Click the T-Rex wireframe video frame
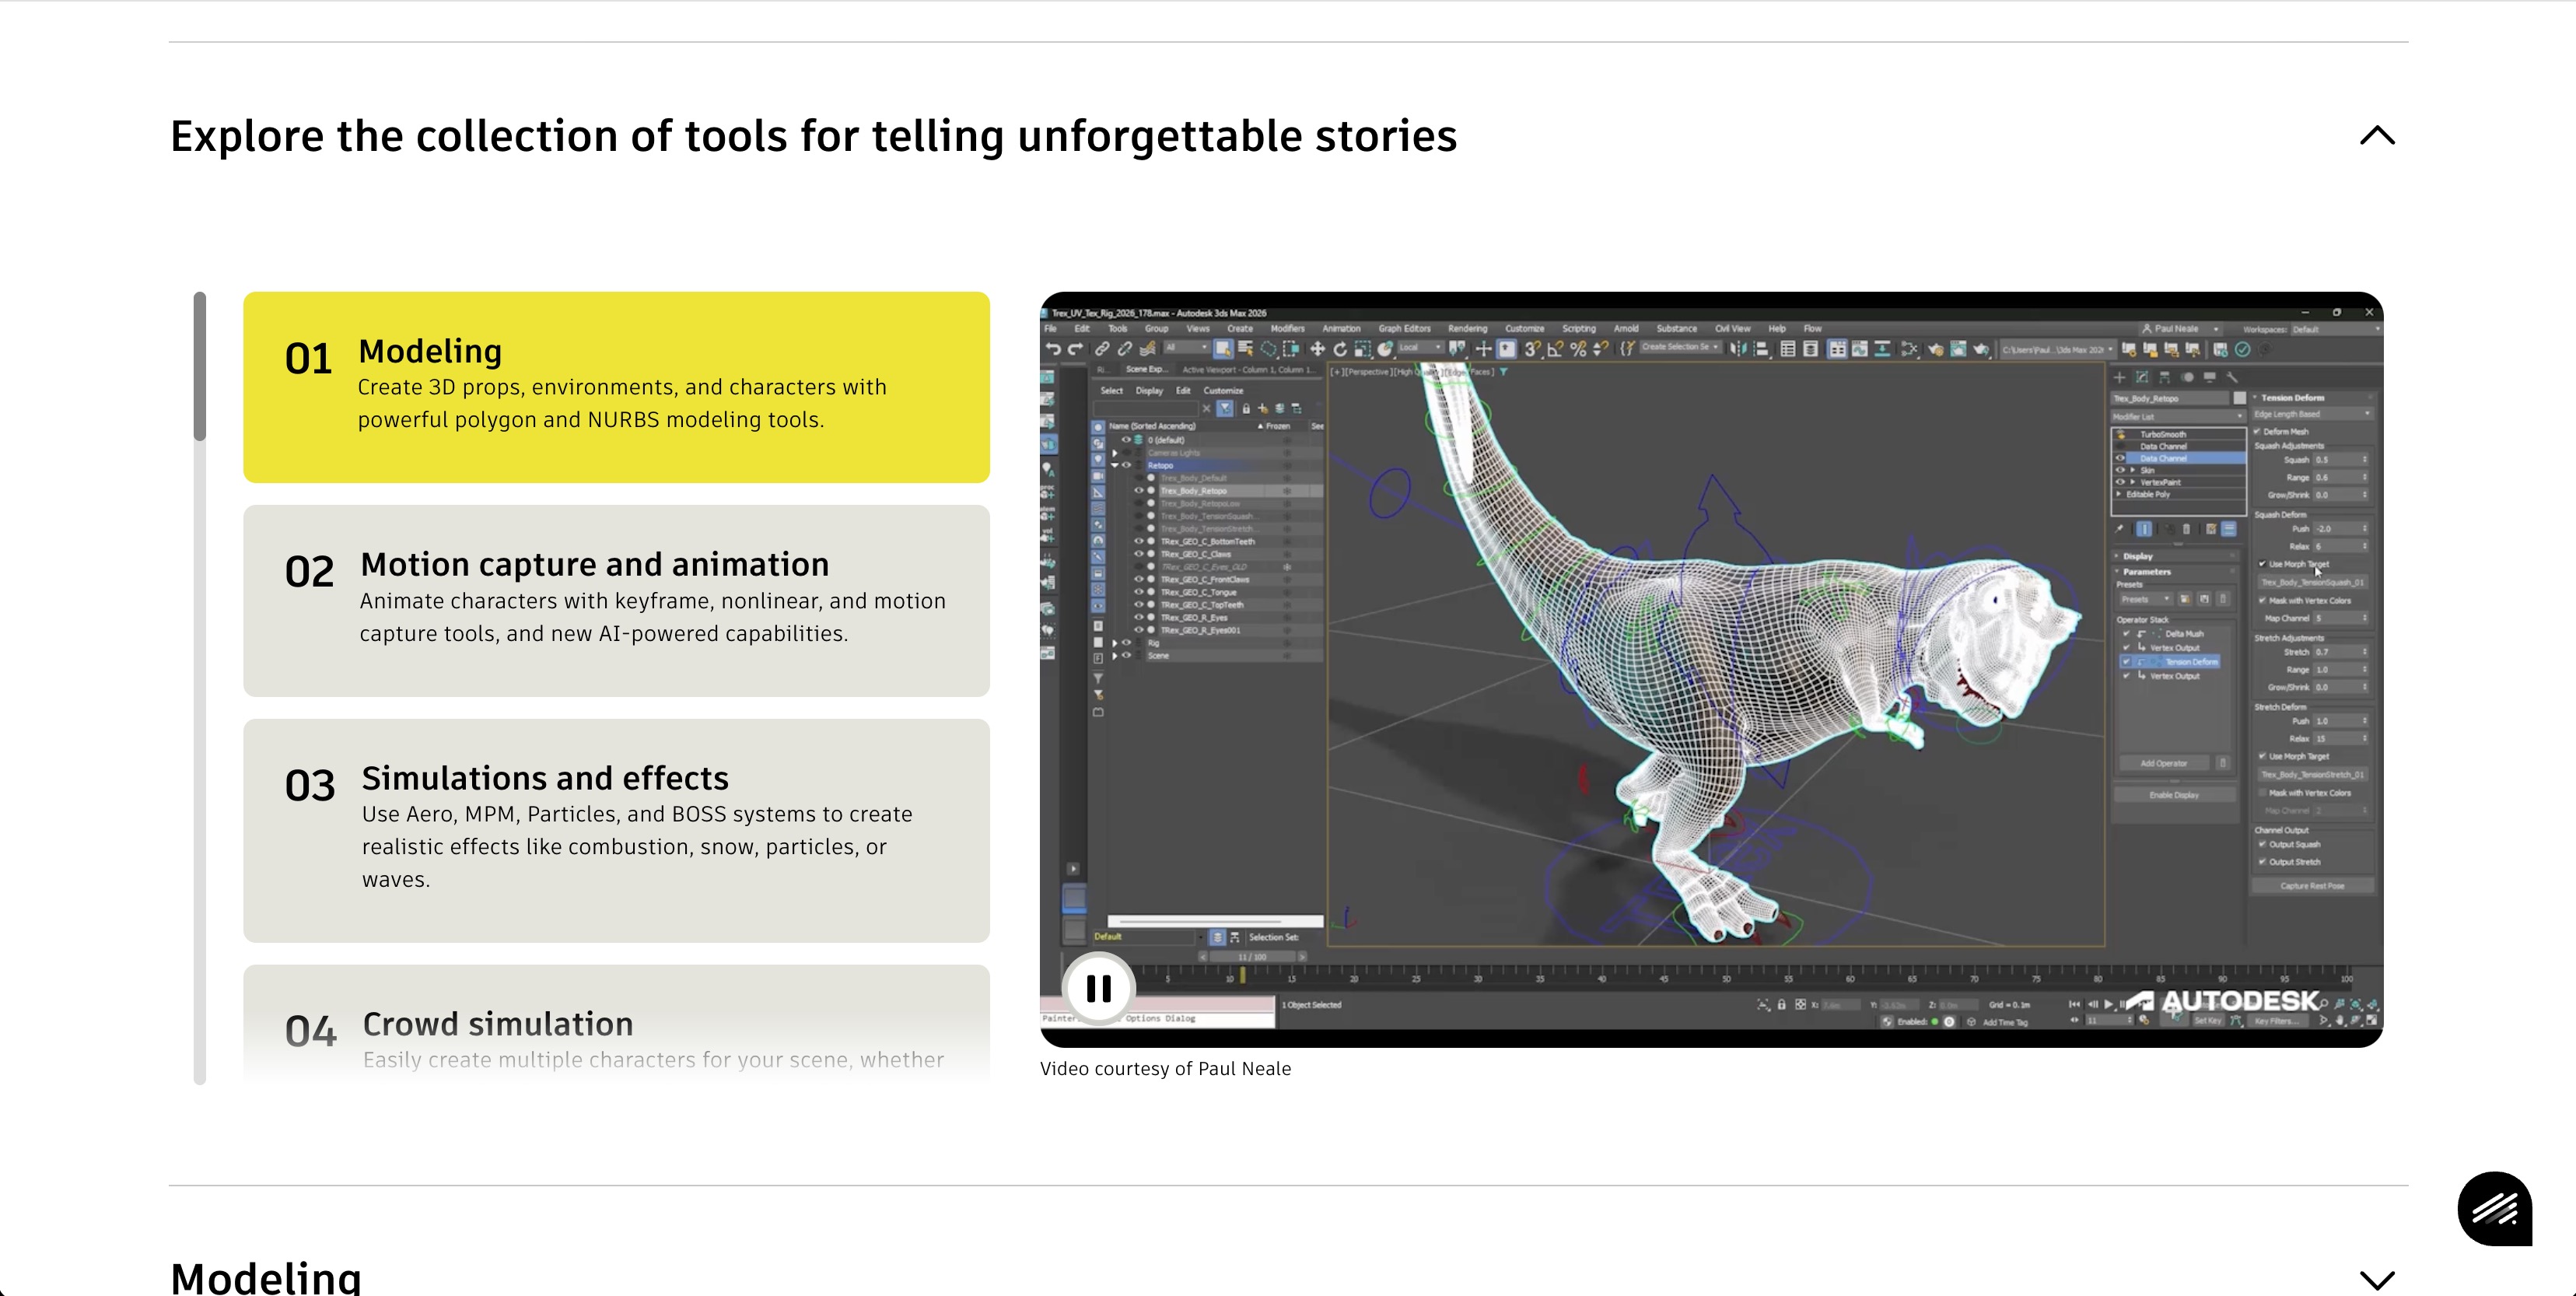The height and width of the screenshot is (1296, 2576). [1711, 669]
